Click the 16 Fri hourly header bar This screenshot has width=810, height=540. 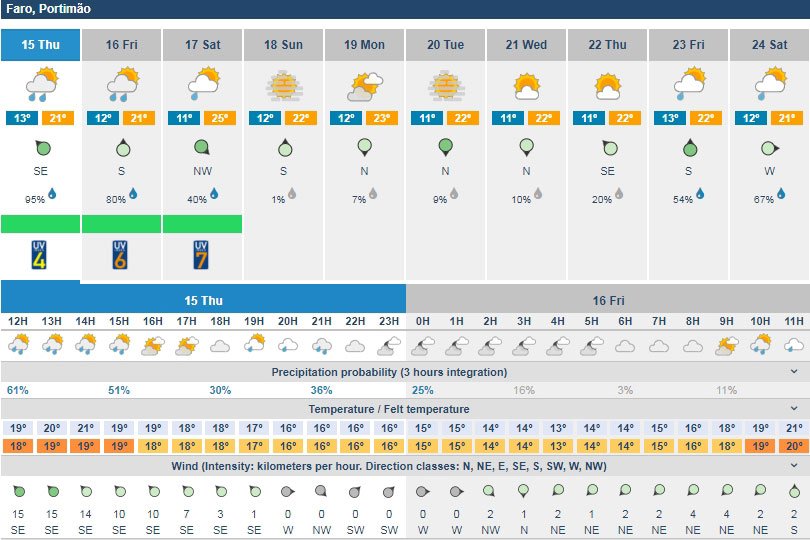click(x=607, y=299)
